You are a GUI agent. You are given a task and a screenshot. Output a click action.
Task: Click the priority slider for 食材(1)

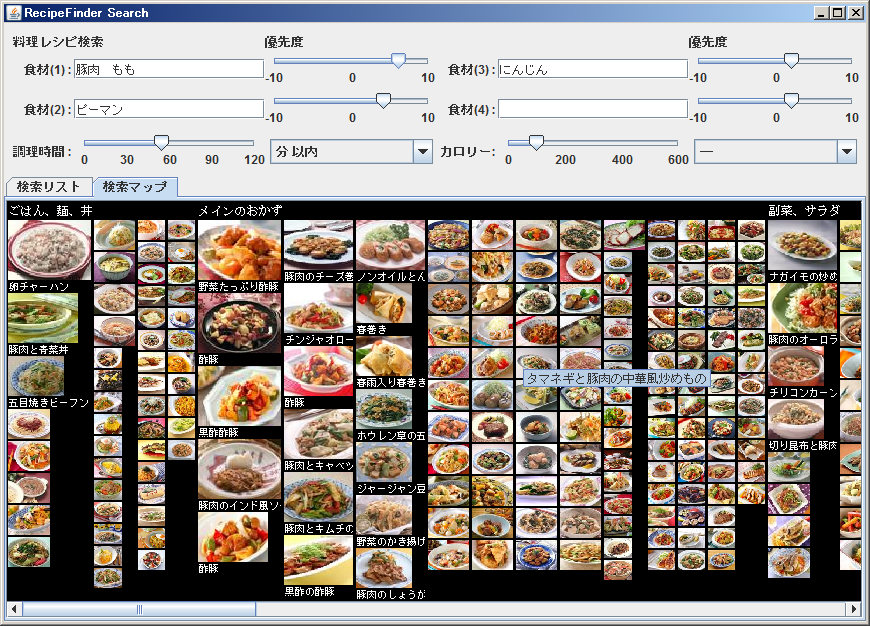tap(397, 60)
